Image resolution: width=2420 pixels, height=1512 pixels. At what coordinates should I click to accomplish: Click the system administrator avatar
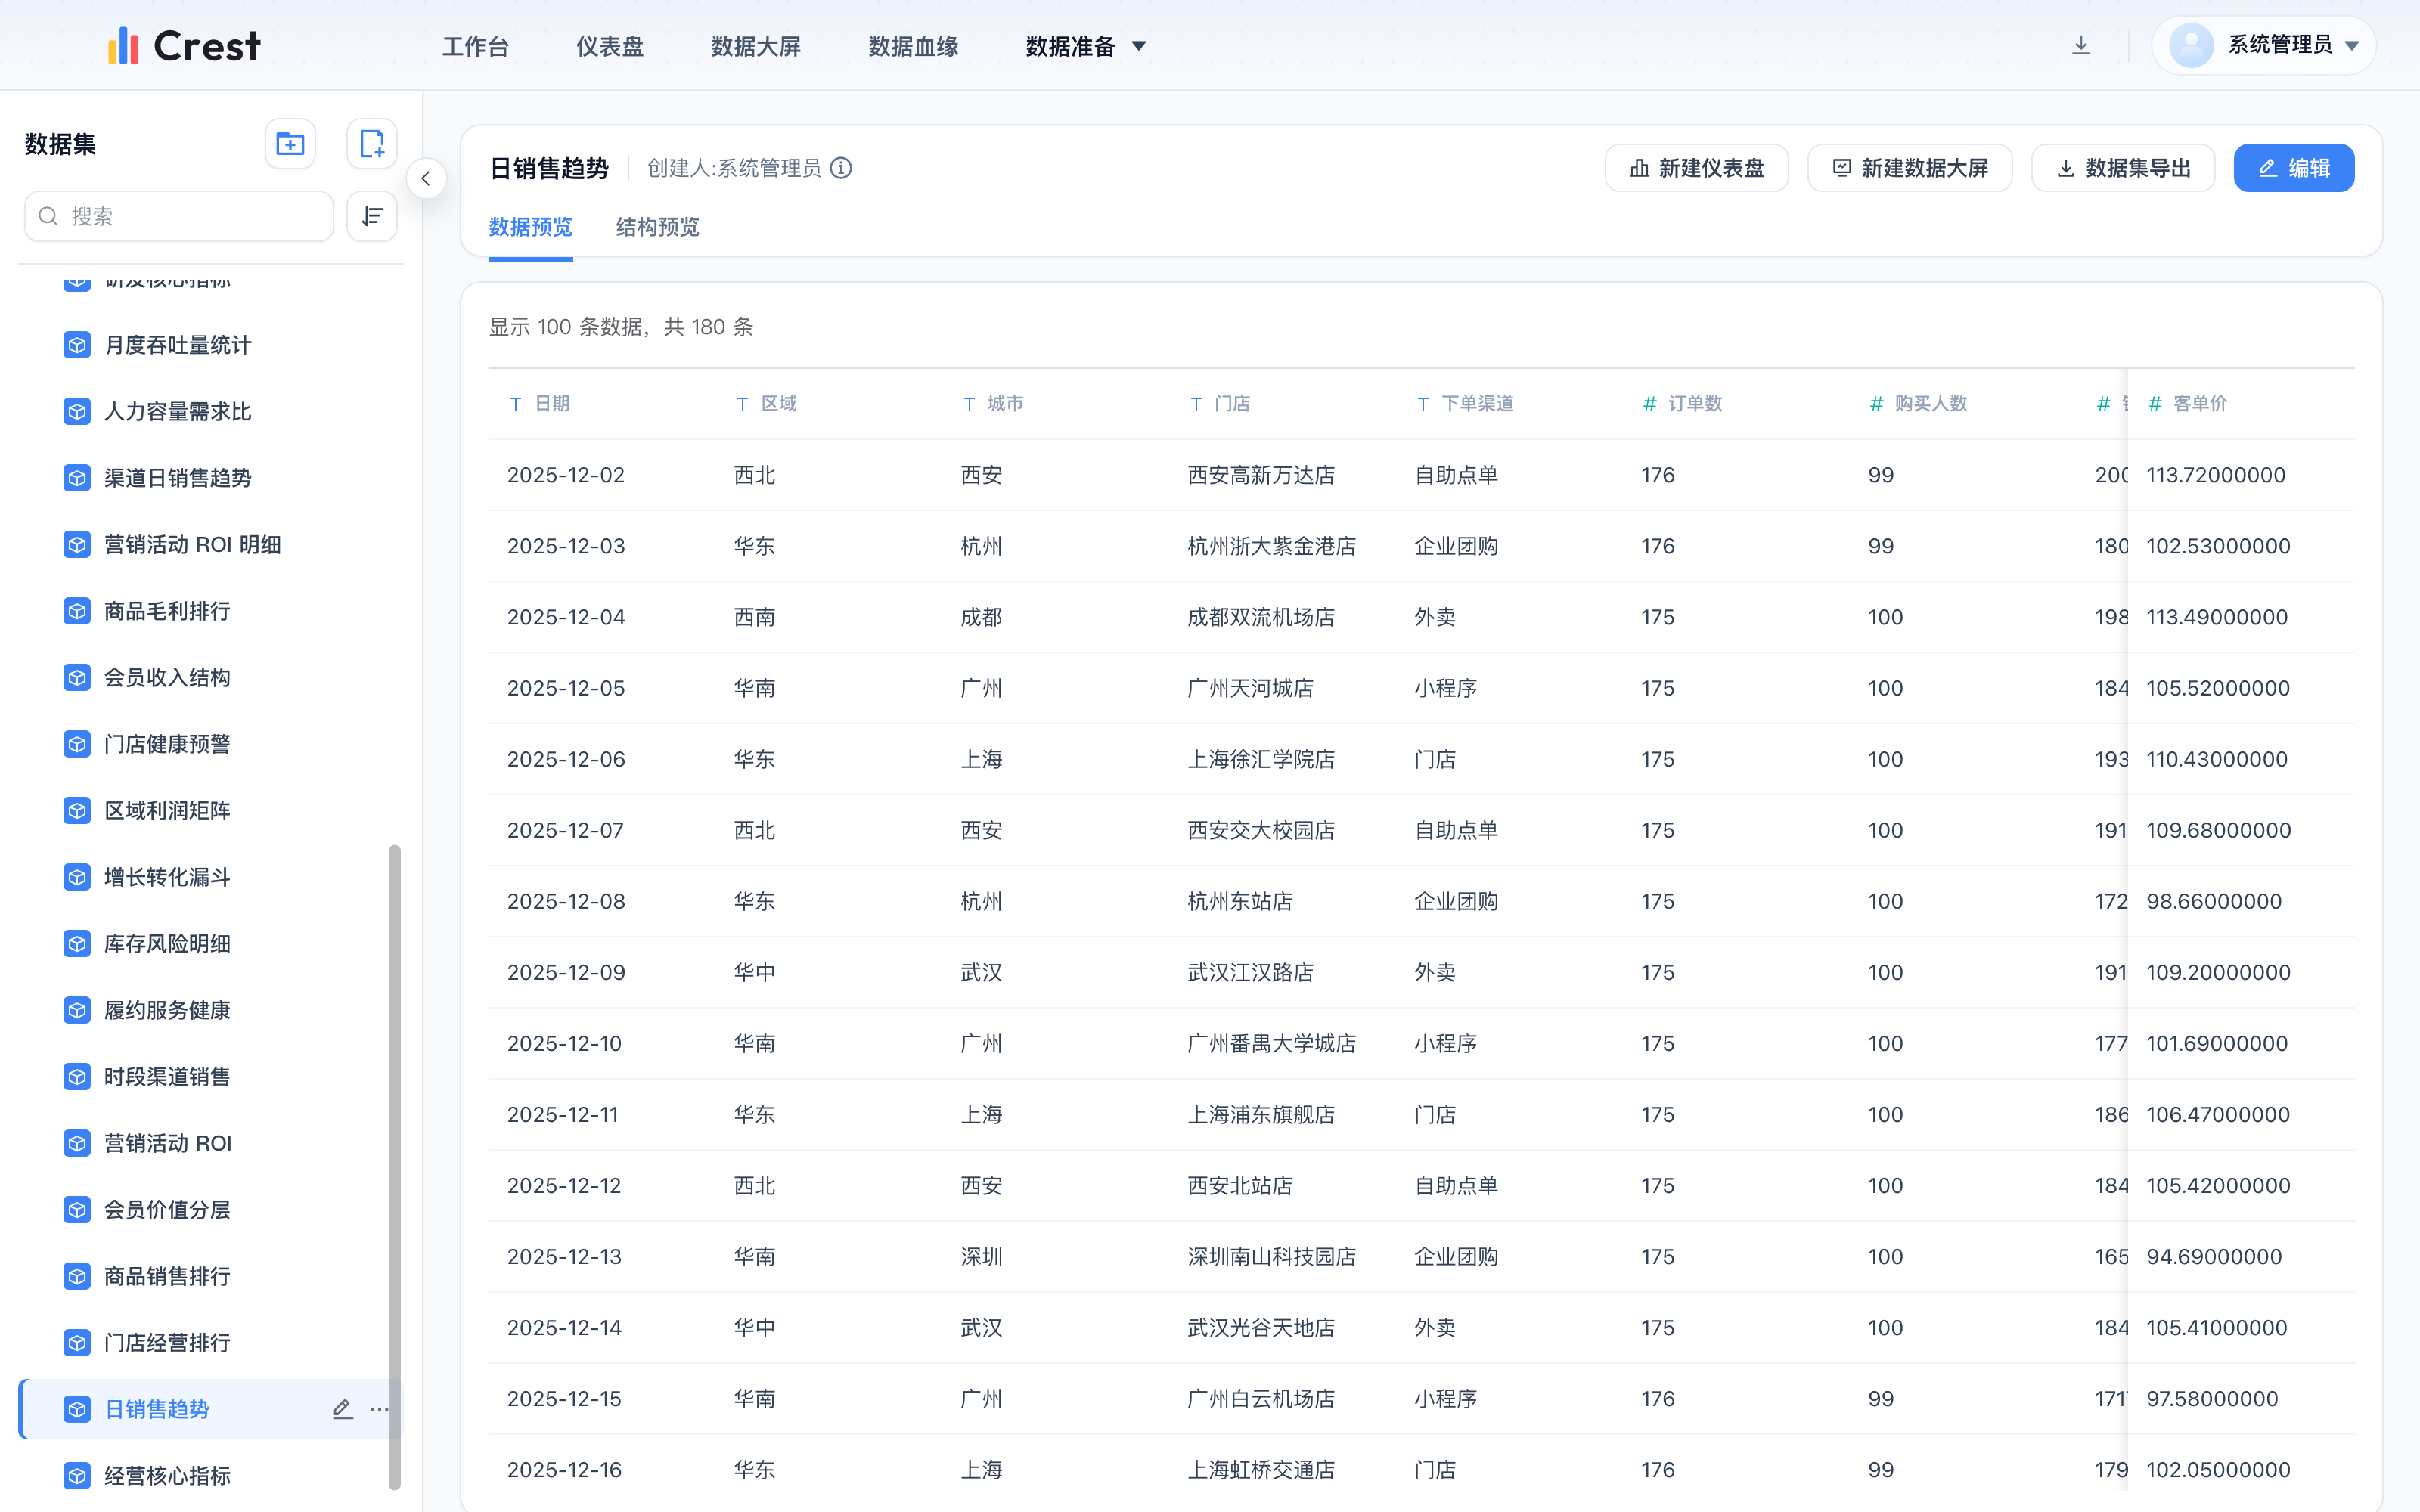[2191, 45]
